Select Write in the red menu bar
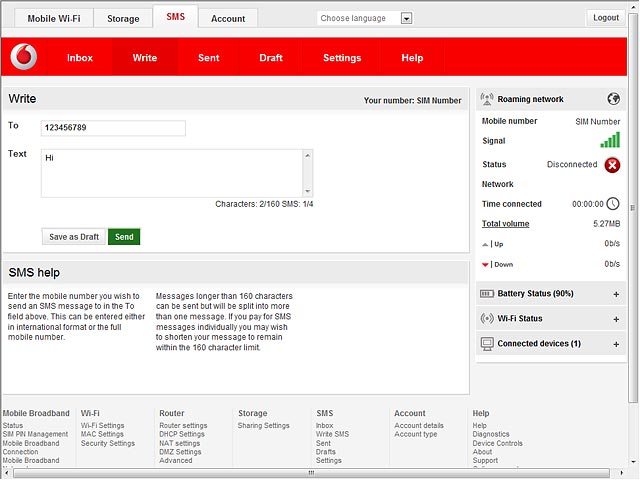Image resolution: width=640 pixels, height=480 pixels. point(144,58)
